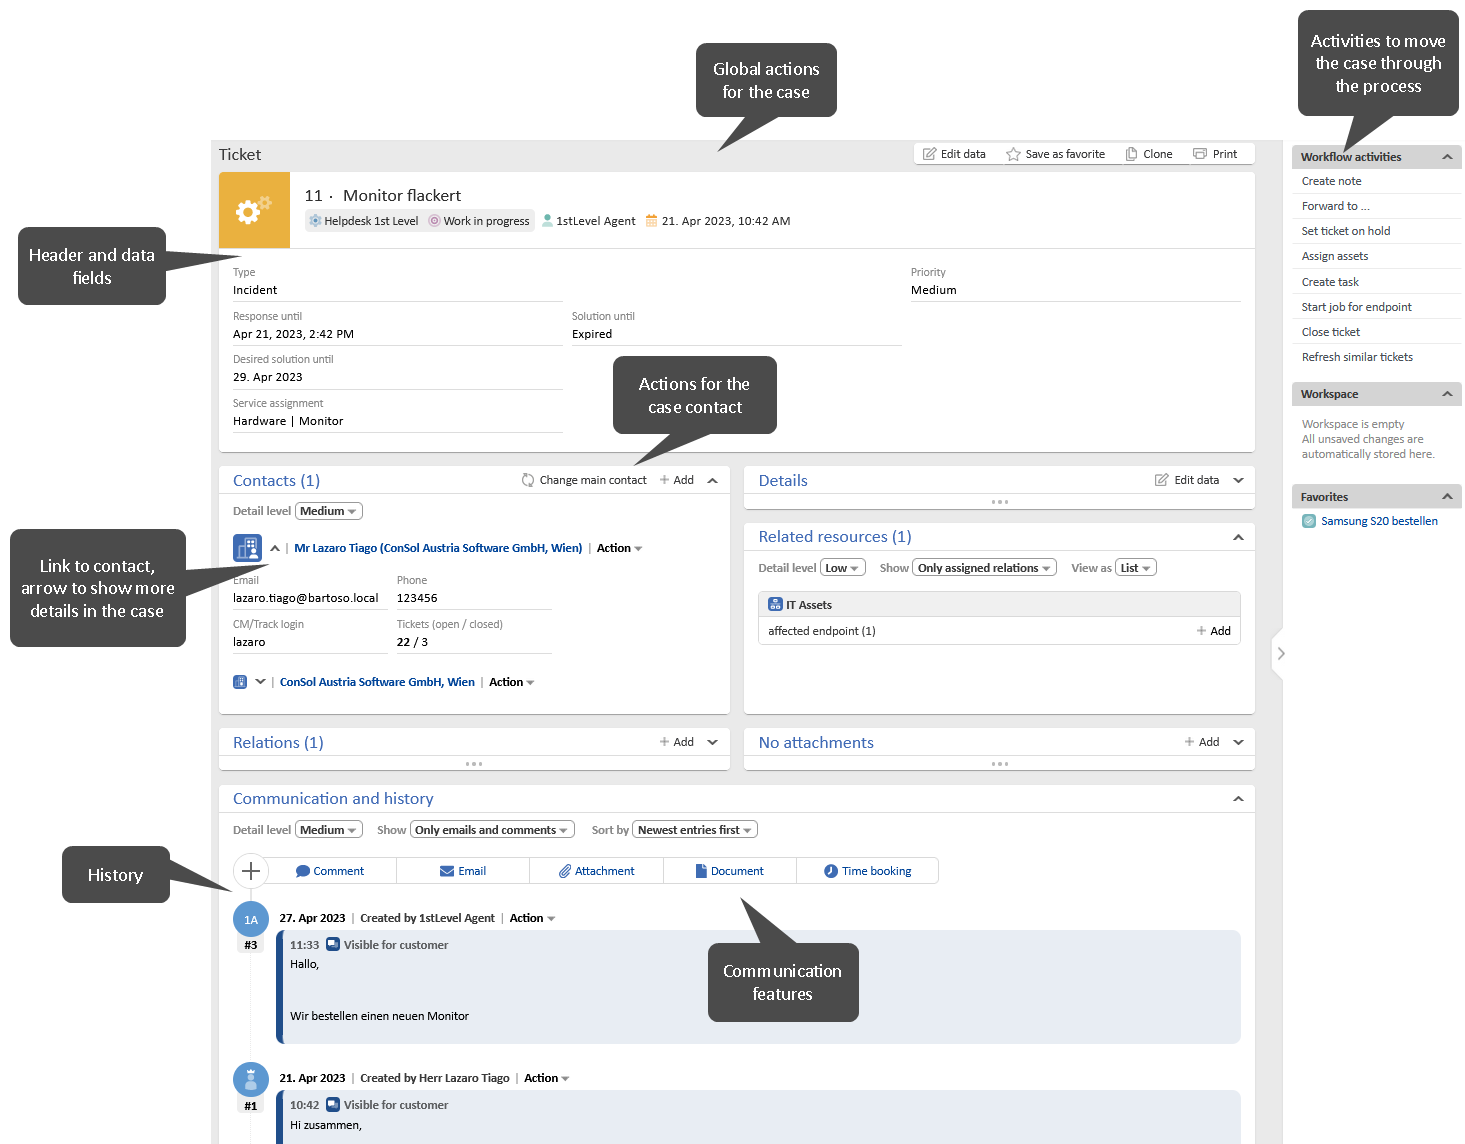Open Action menu for Mr Lazaro Tiago
1465x1144 pixels.
click(x=619, y=548)
